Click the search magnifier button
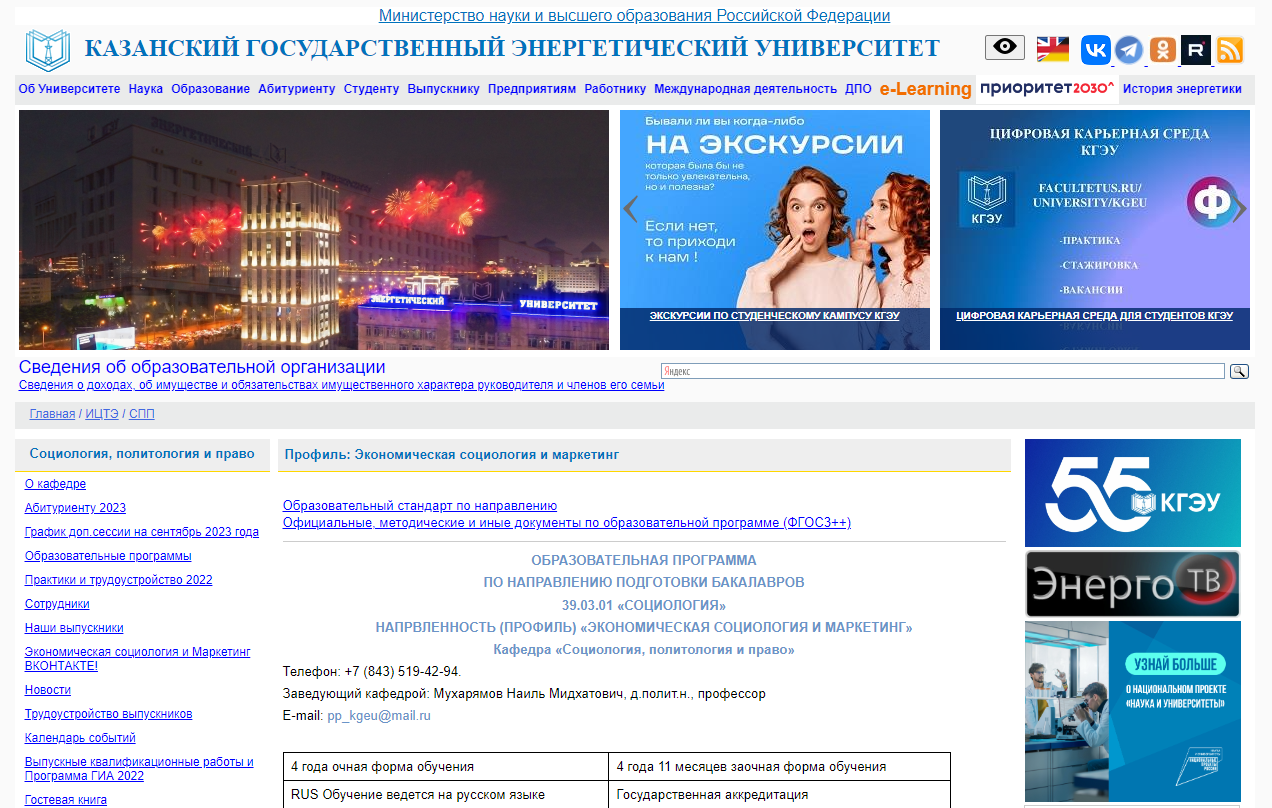This screenshot has height=808, width=1272. 1239,371
